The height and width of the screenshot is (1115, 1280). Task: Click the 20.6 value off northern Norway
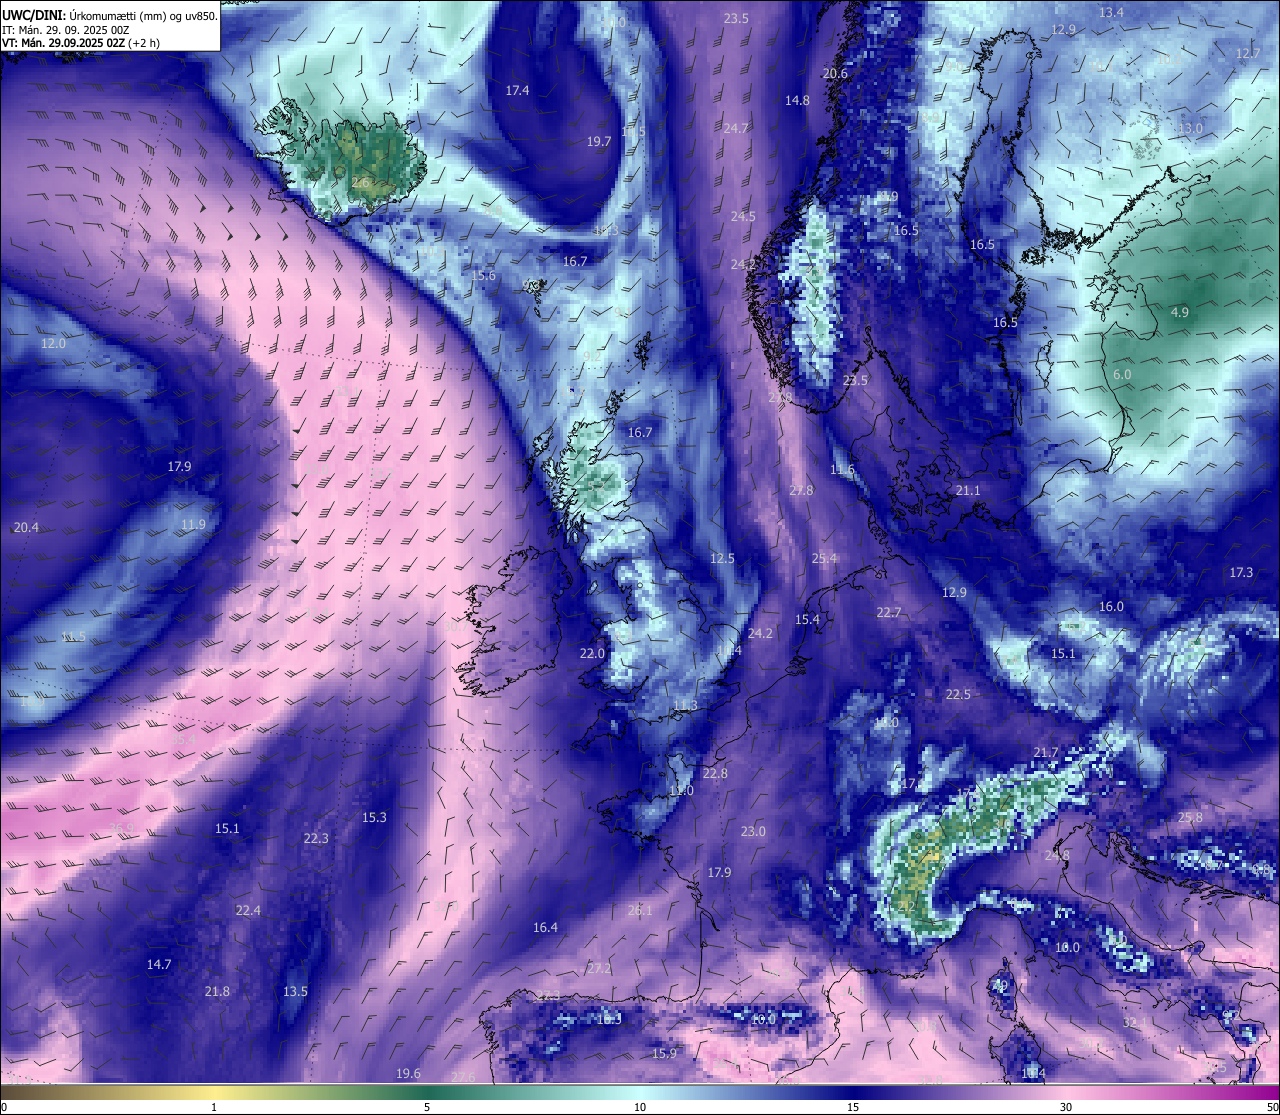tap(835, 74)
